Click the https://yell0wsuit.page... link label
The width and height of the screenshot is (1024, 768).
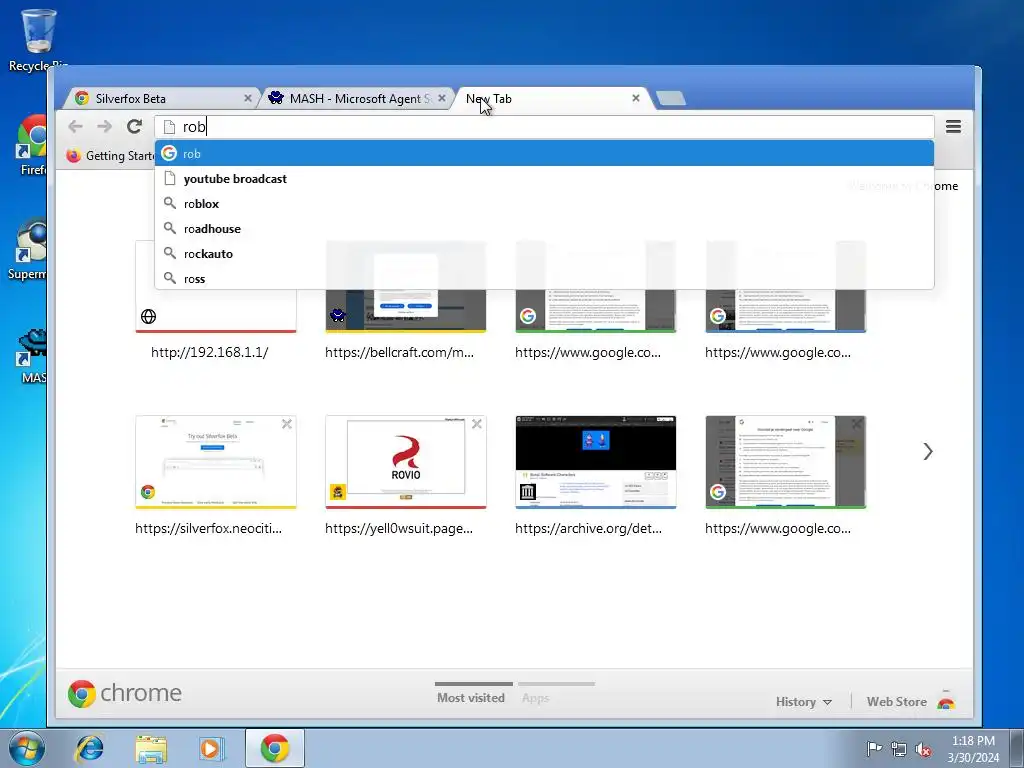pos(399,528)
